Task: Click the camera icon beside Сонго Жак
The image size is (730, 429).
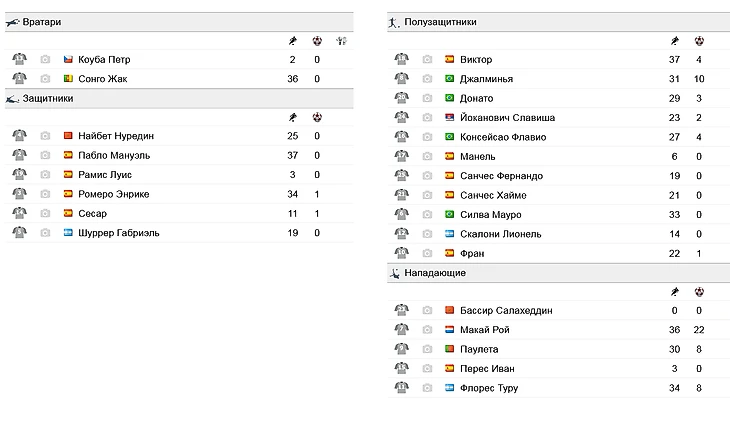Action: click(x=45, y=79)
